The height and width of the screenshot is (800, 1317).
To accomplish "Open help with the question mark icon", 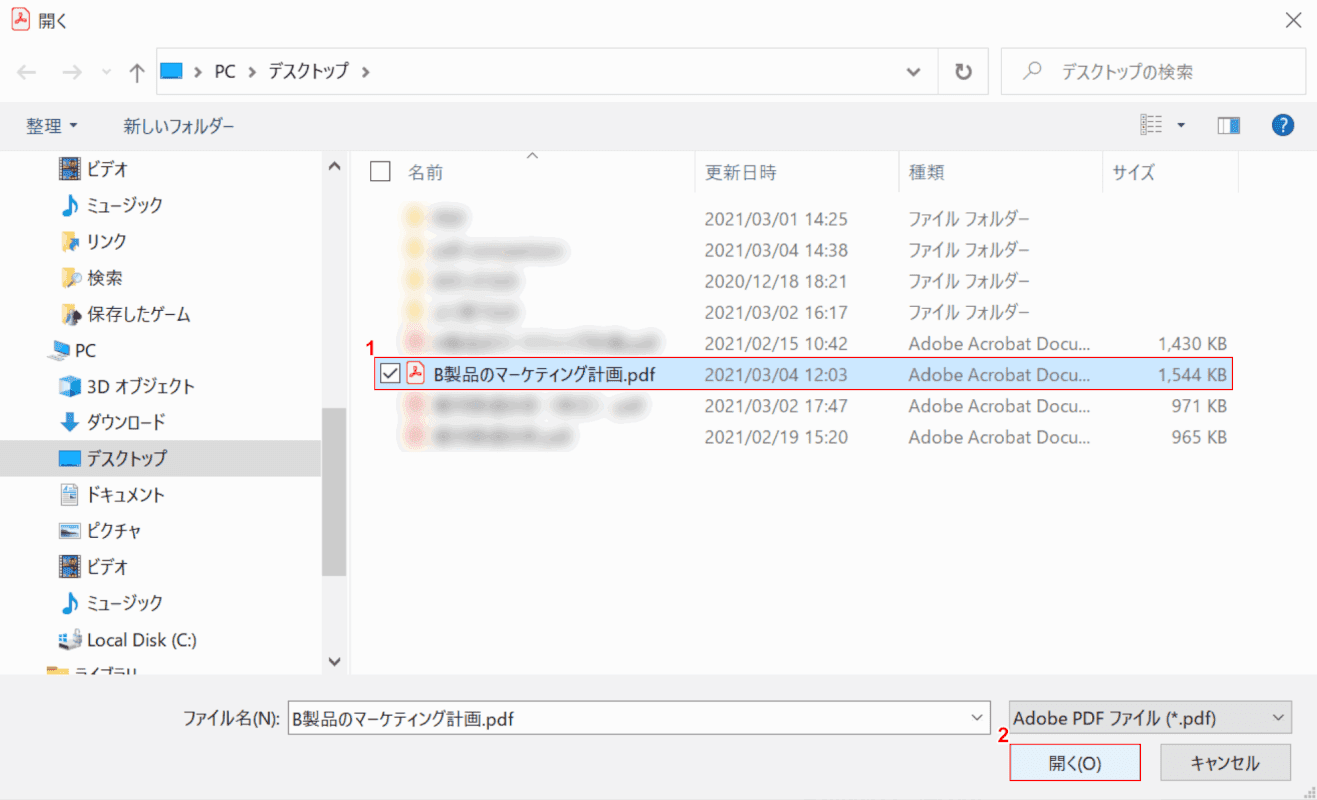I will 1283,125.
